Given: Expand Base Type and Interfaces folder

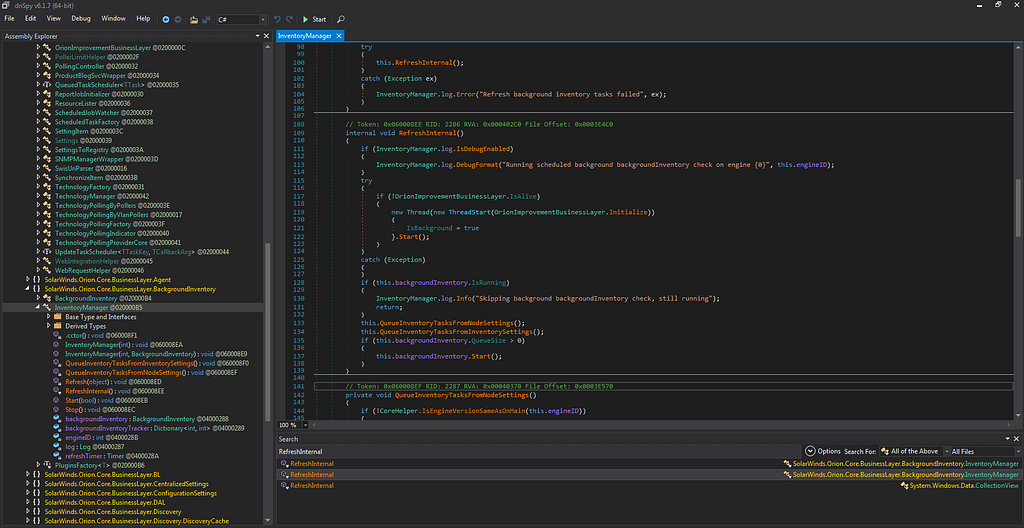Looking at the screenshot, I should 48,316.
